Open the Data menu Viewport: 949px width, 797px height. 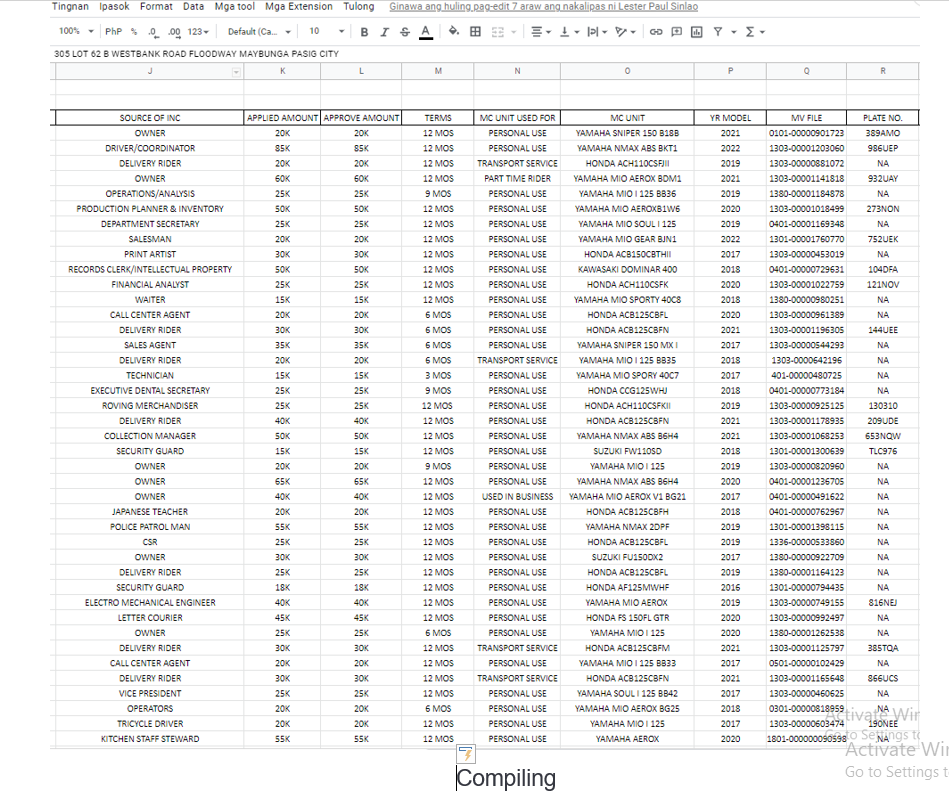tap(193, 7)
